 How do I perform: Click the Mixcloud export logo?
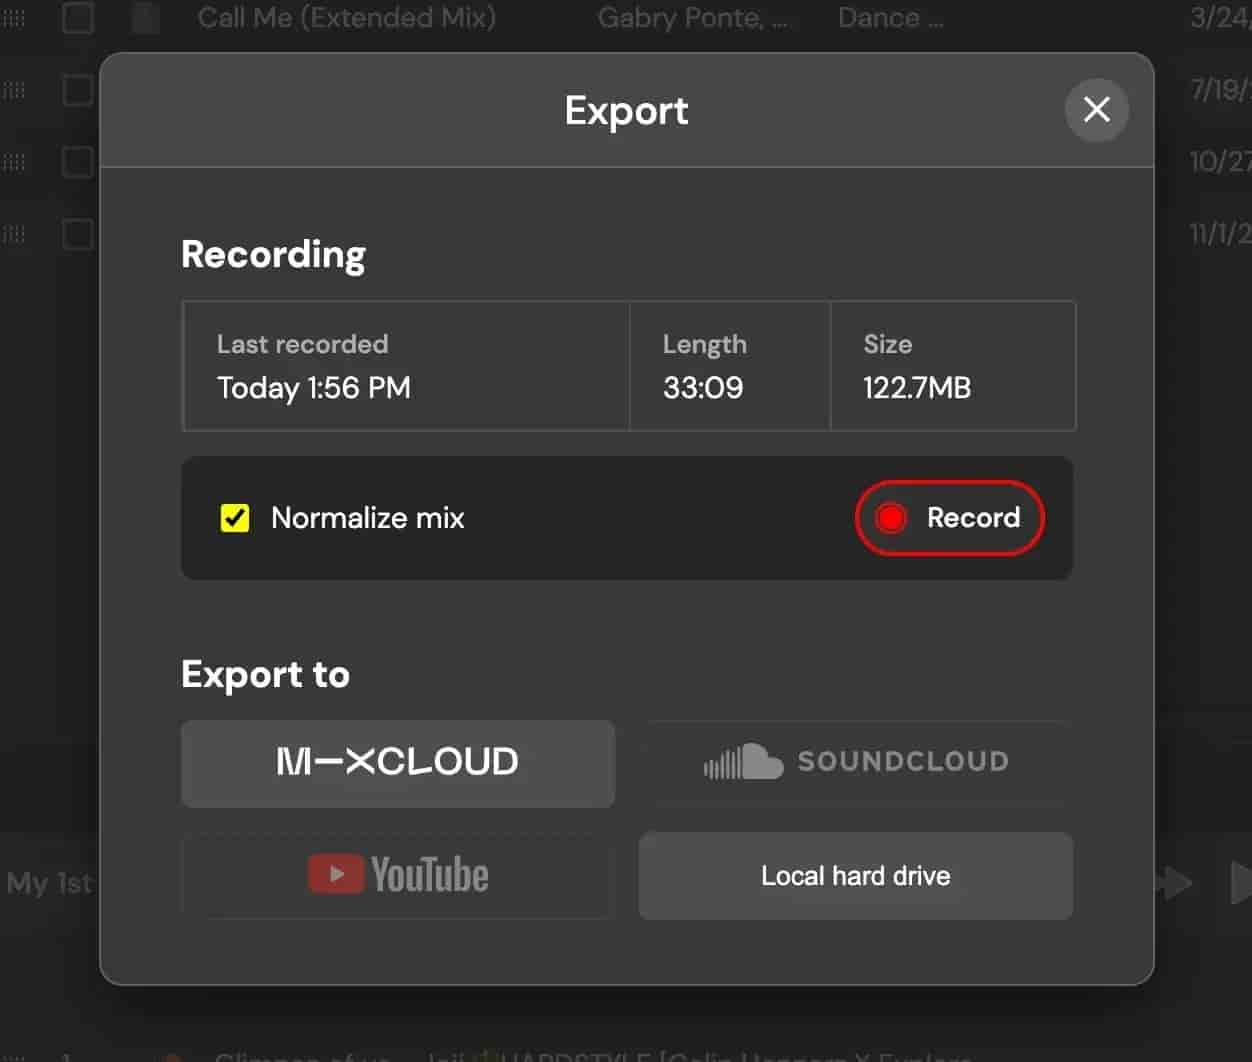pyautogui.click(x=397, y=763)
